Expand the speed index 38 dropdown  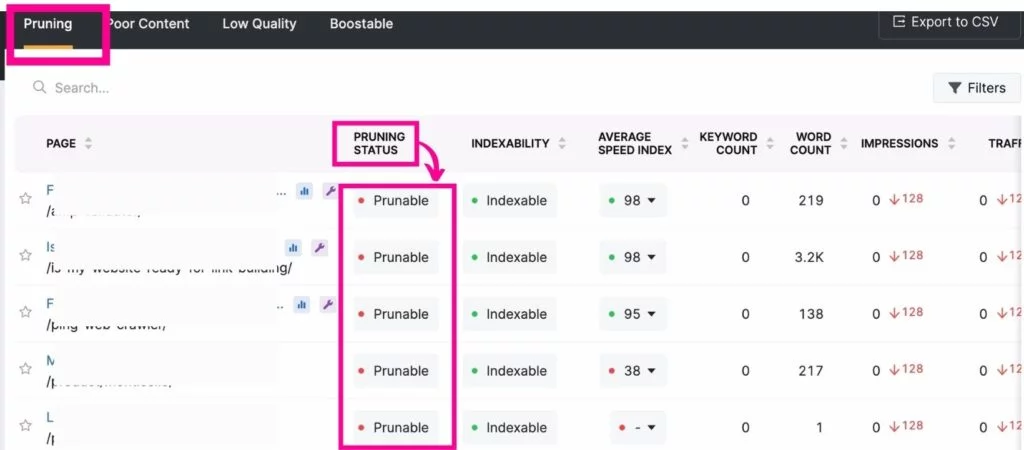651,371
